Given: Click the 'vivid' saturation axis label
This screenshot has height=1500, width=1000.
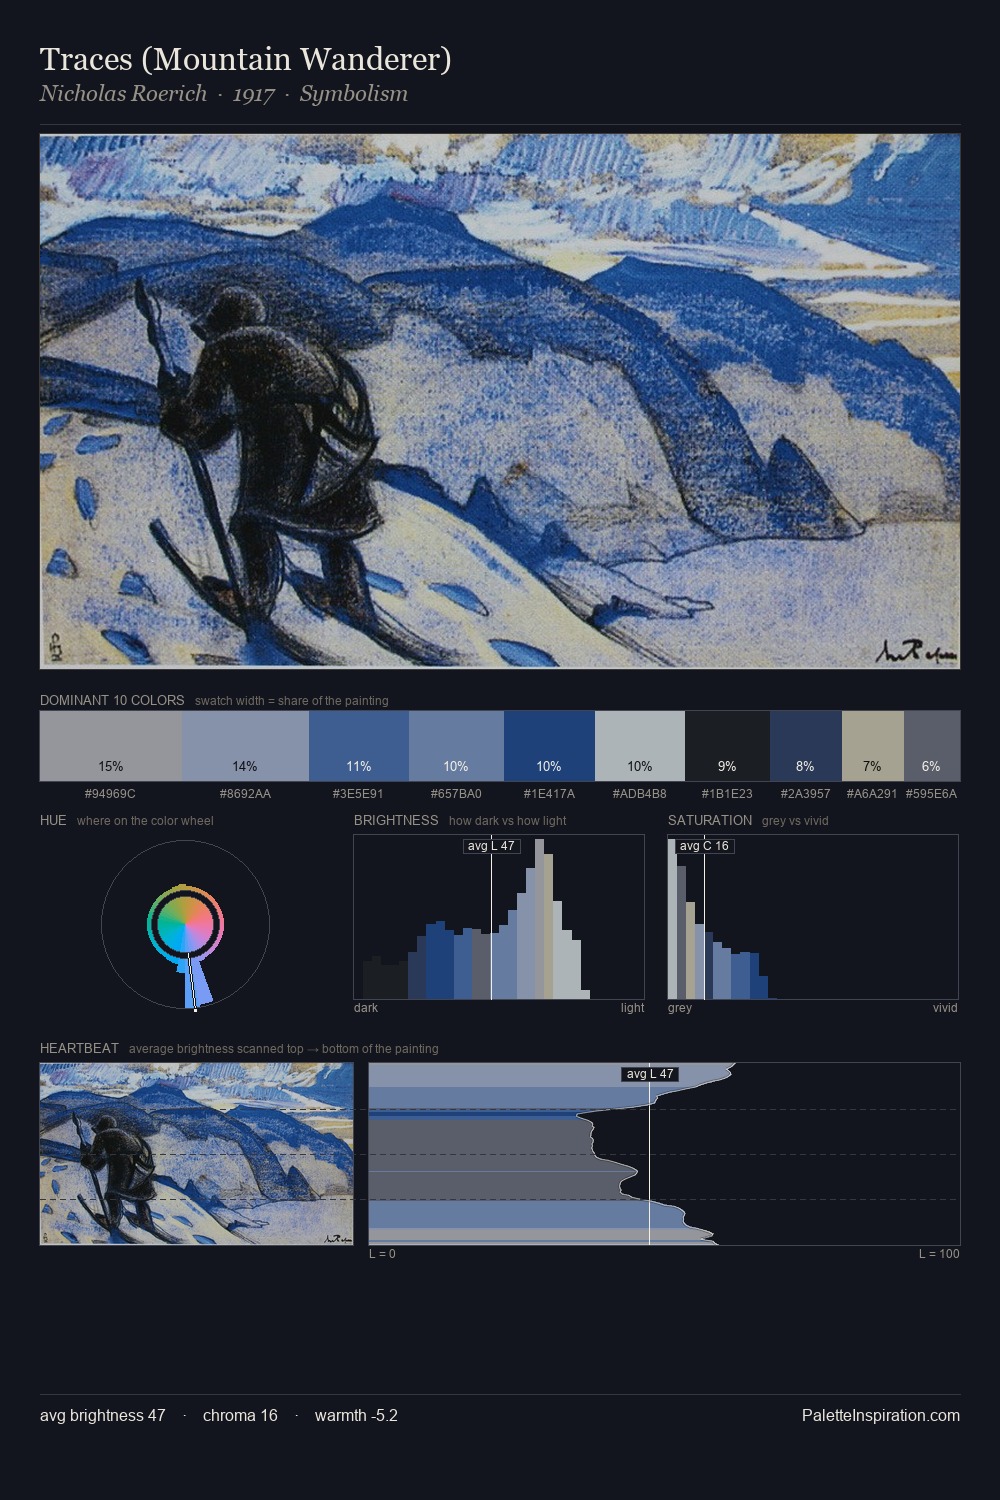Looking at the screenshot, I should (x=945, y=1008).
